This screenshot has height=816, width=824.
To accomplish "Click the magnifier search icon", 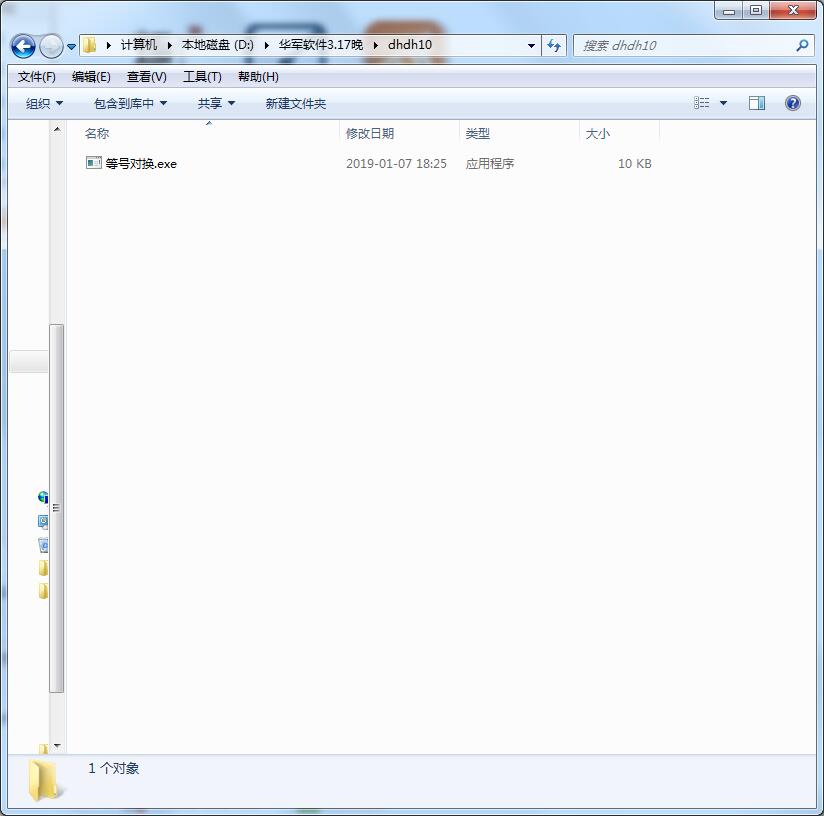I will (x=802, y=46).
